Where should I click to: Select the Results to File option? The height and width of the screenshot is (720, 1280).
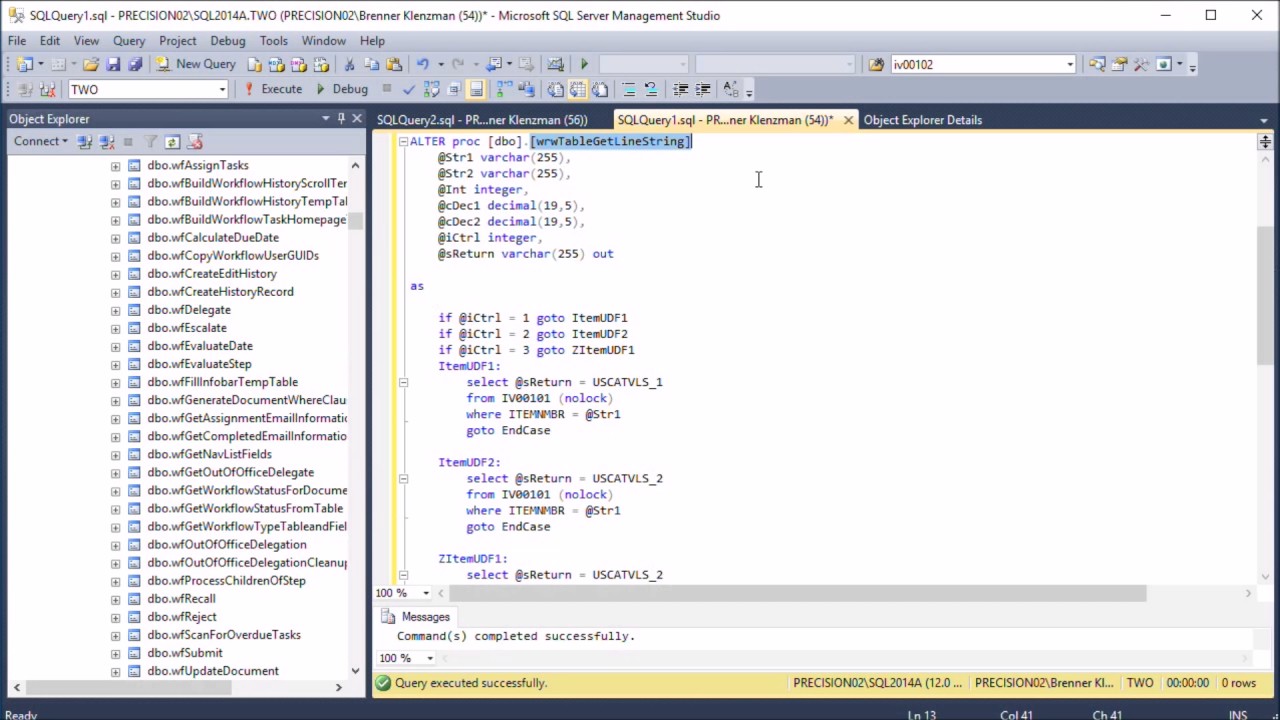(600, 89)
